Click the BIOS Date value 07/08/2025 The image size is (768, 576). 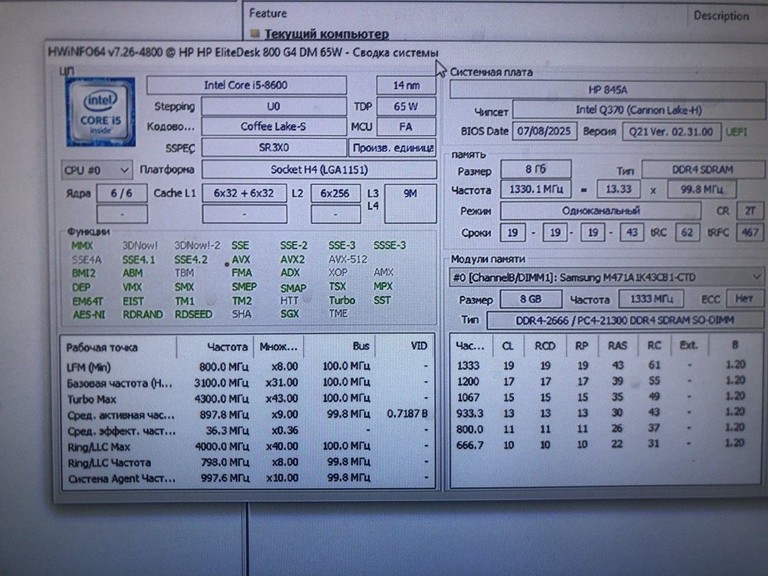click(544, 131)
